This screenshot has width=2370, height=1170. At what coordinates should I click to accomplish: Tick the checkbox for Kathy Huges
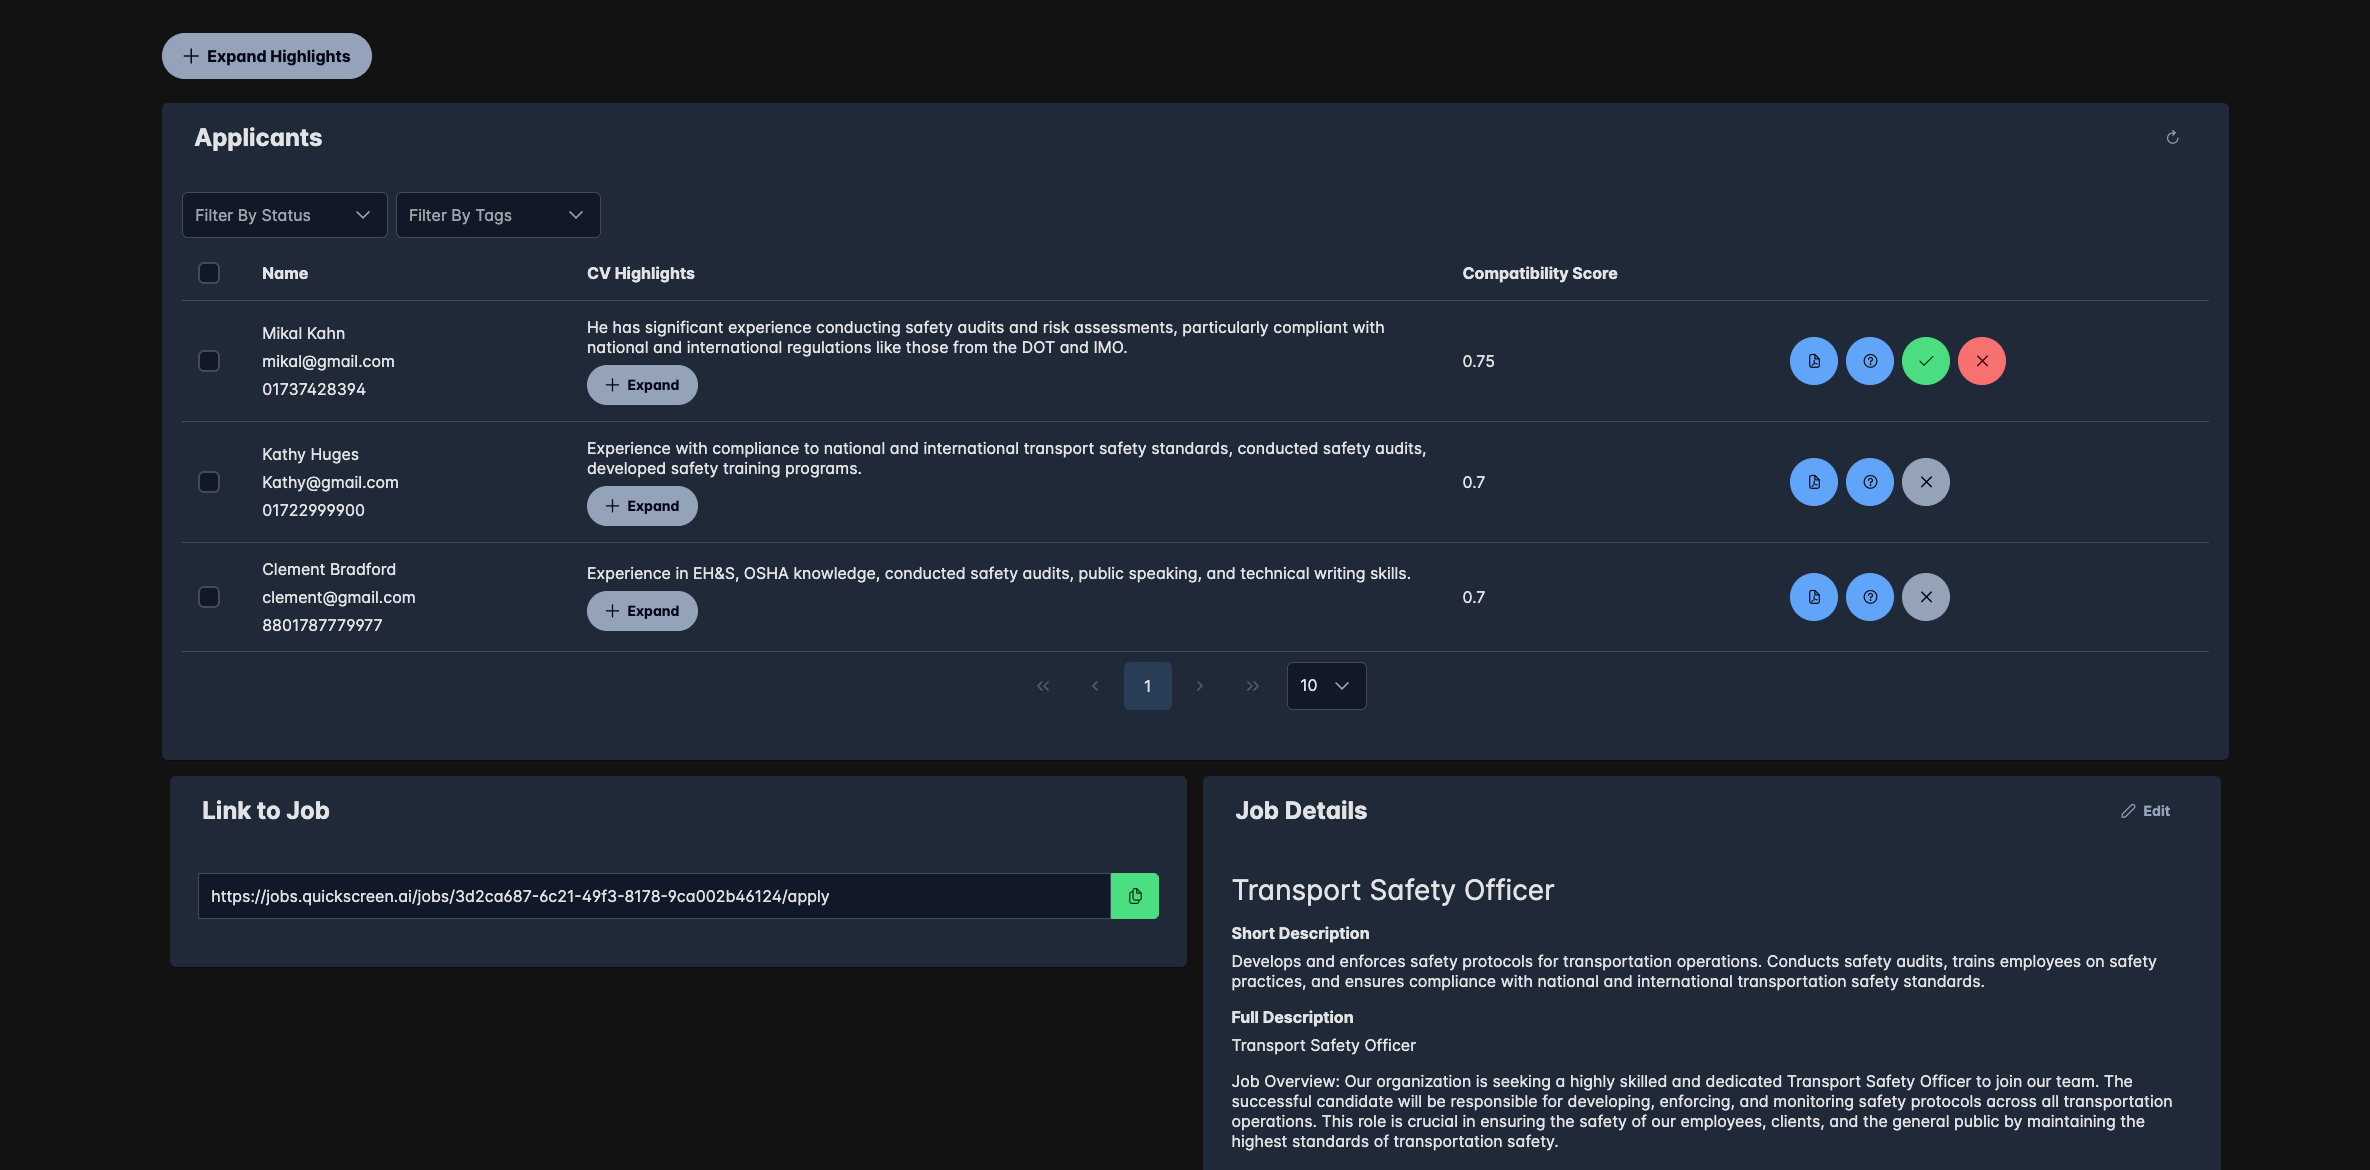pyautogui.click(x=209, y=482)
